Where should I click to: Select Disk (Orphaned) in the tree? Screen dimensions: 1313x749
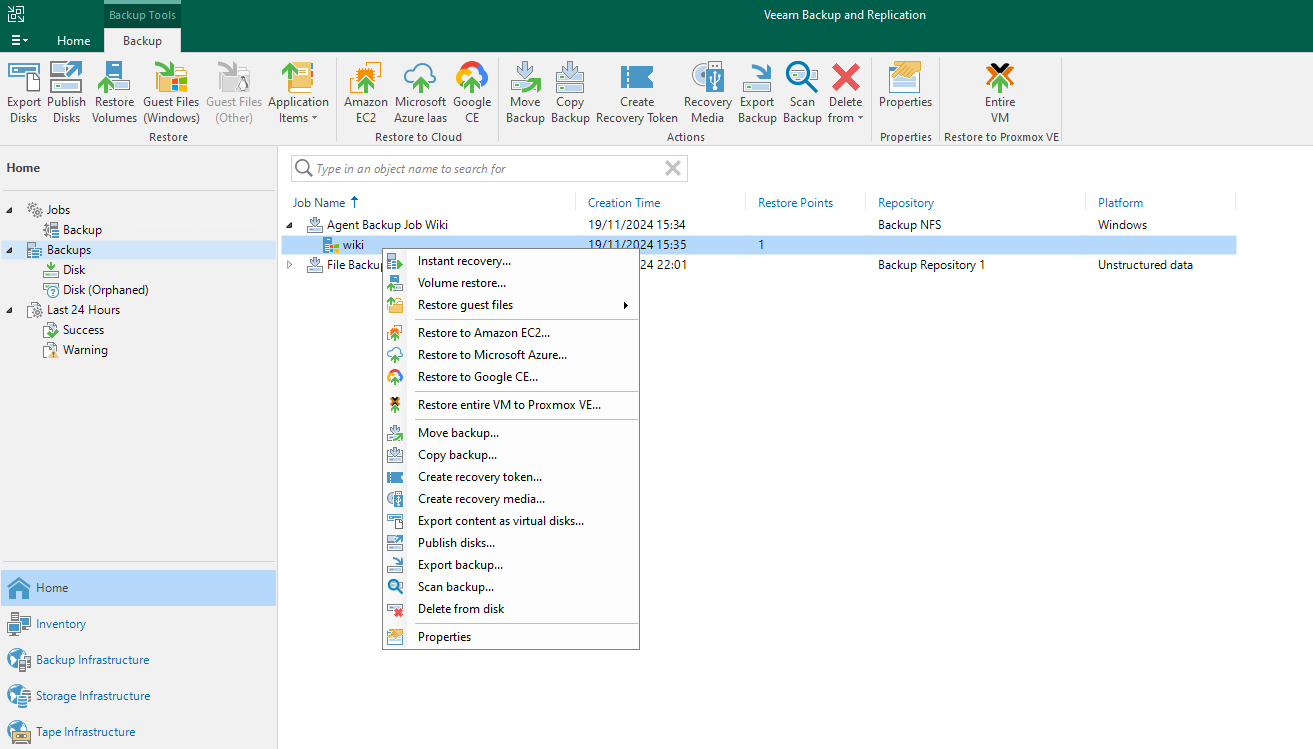(x=105, y=290)
